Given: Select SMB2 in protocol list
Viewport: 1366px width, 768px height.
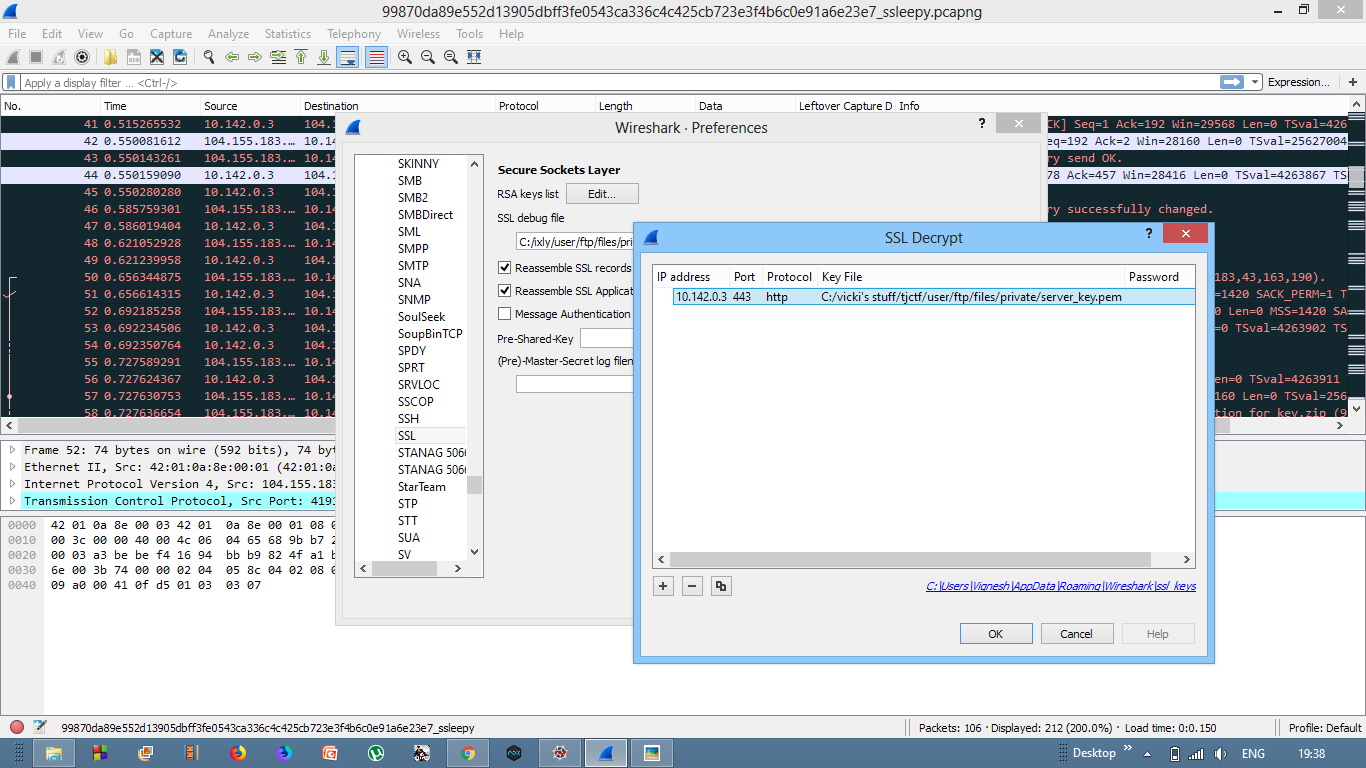Looking at the screenshot, I should pyautogui.click(x=413, y=197).
